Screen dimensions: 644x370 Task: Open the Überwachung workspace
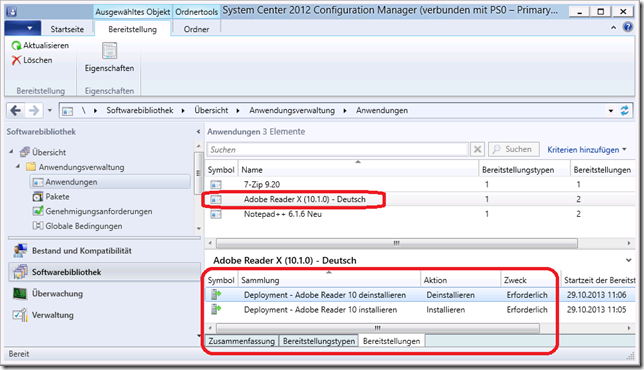coord(105,293)
